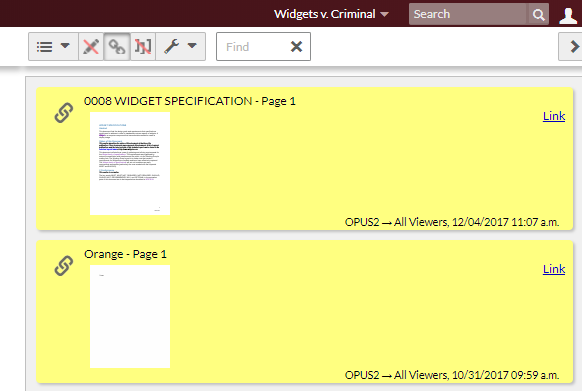Toggle the chain links filter in toolbar
582x391 pixels.
tap(117, 46)
